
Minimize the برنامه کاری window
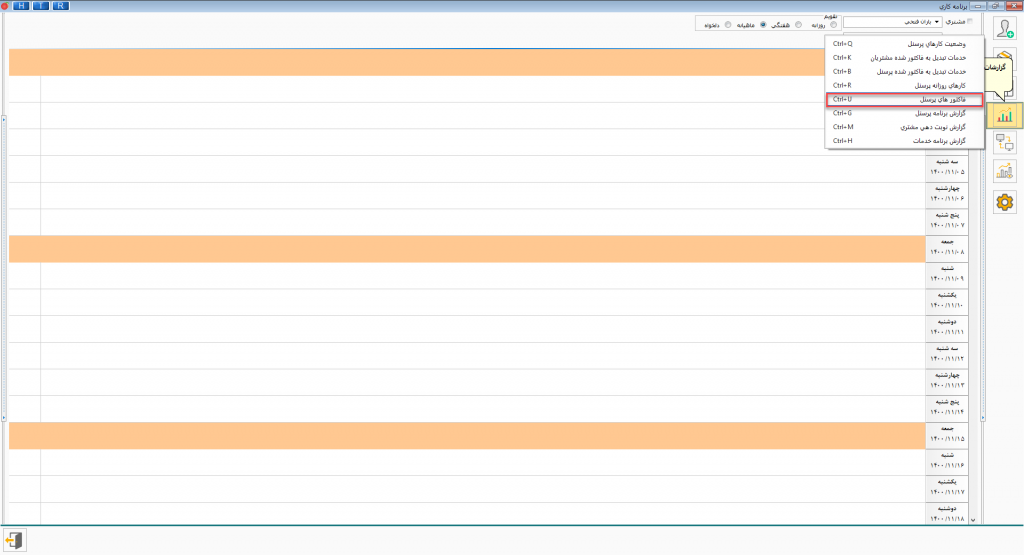pos(978,6)
